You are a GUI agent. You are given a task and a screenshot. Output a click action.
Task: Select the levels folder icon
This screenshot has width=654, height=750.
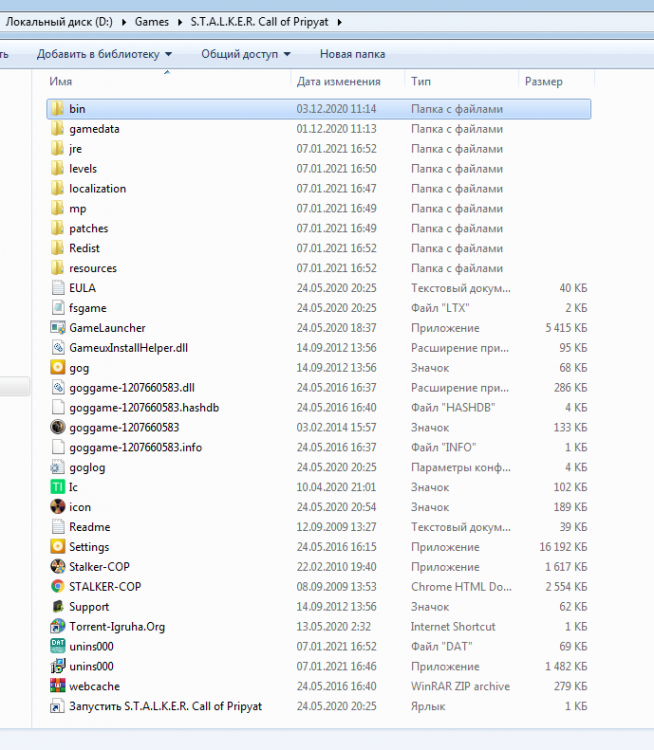(x=57, y=168)
